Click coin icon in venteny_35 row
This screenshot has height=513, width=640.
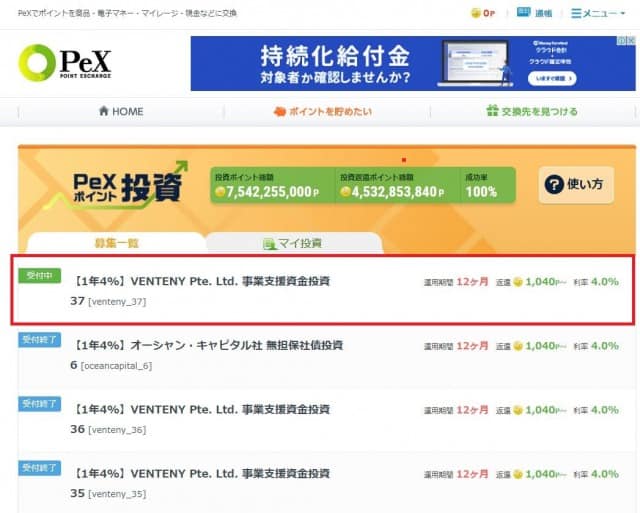(x=518, y=474)
